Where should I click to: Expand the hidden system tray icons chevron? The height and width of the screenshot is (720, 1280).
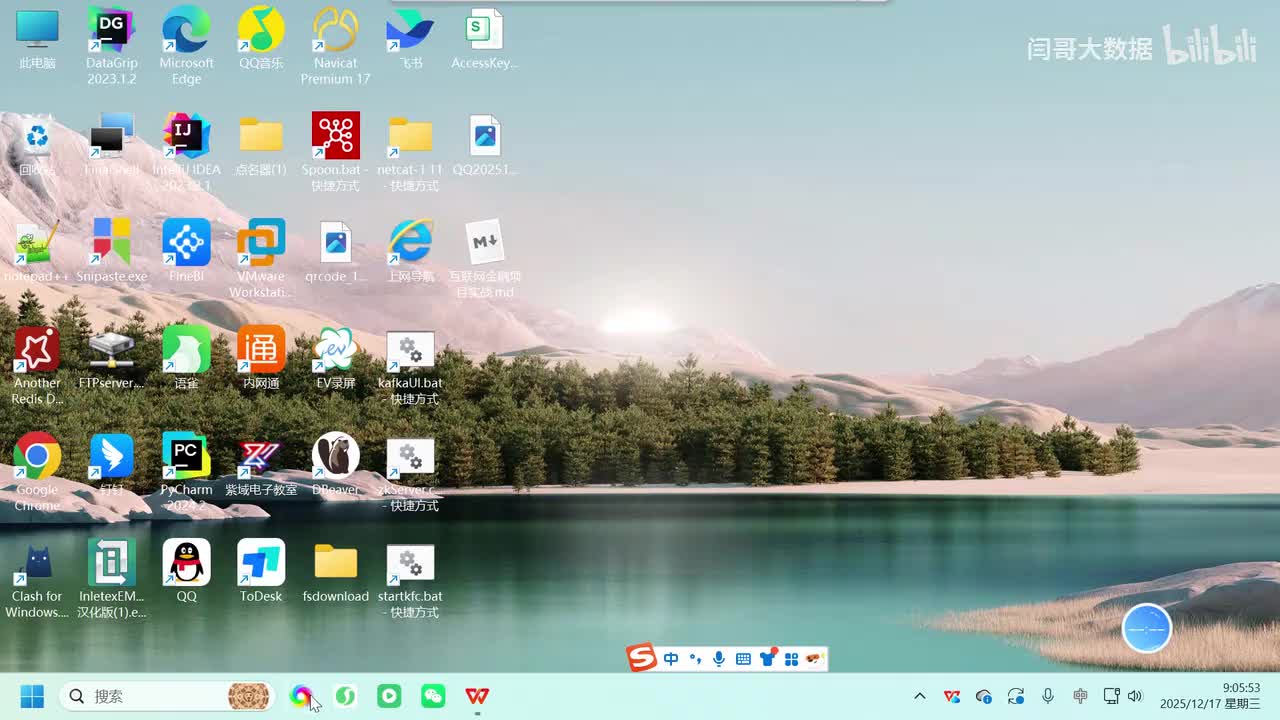click(x=920, y=696)
